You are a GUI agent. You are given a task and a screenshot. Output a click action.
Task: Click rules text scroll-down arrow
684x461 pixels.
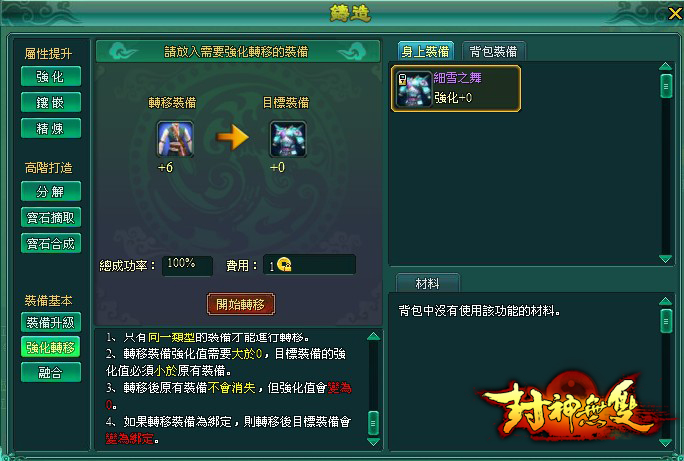[x=373, y=442]
